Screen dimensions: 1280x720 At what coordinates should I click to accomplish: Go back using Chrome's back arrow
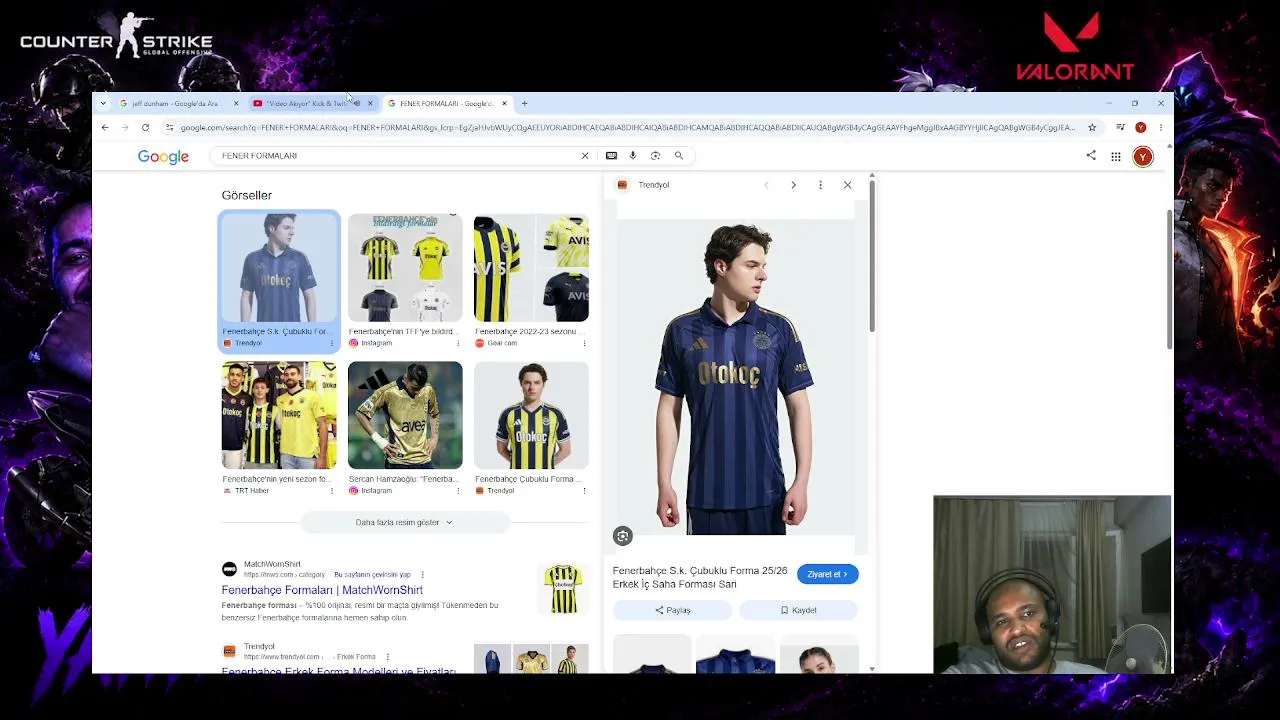click(x=105, y=127)
